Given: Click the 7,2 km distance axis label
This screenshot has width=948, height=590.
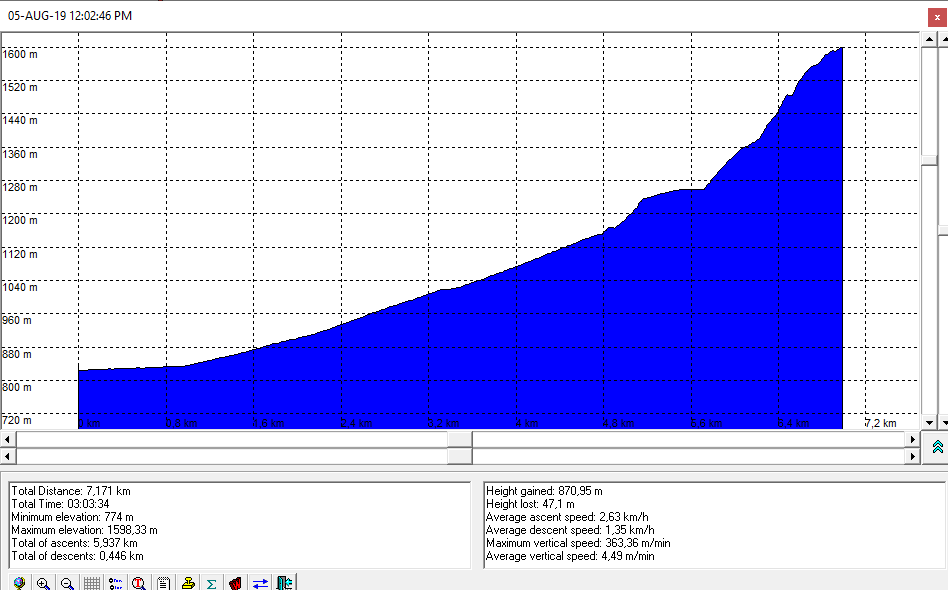Looking at the screenshot, I should pos(881,423).
